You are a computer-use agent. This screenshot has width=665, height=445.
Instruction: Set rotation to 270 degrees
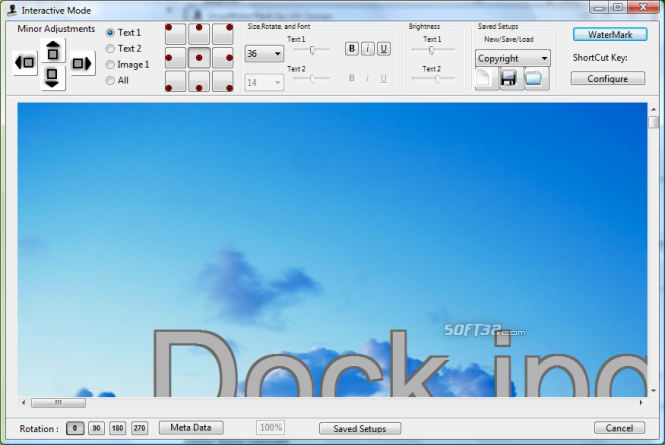pos(140,428)
